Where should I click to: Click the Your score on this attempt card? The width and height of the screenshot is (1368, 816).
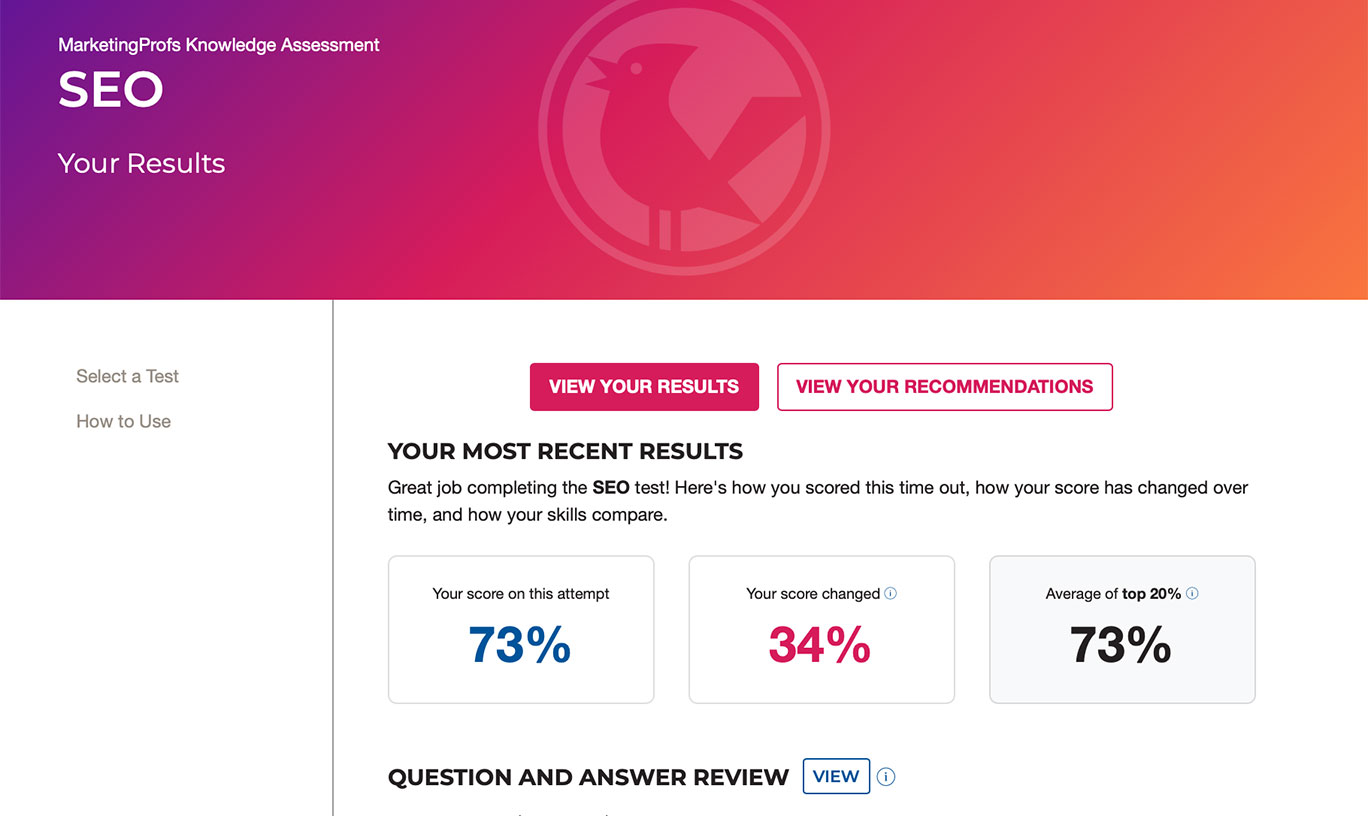(521, 629)
